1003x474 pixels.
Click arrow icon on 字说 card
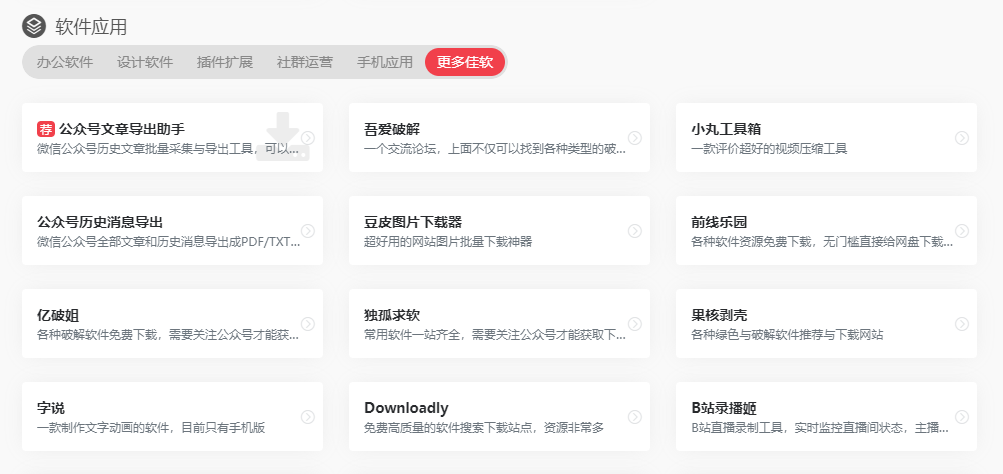coord(308,417)
